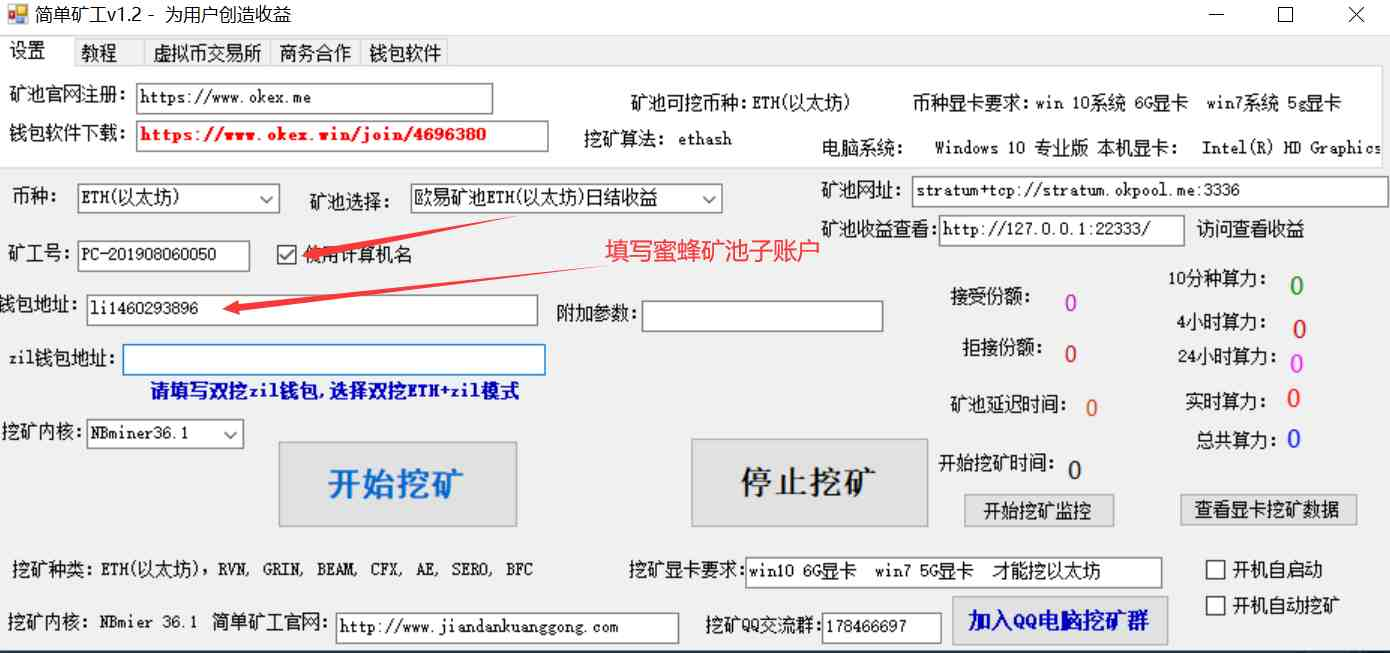Click 加入QQ电脑挖矿群 button
This screenshot has width=1390, height=653.
1059,621
